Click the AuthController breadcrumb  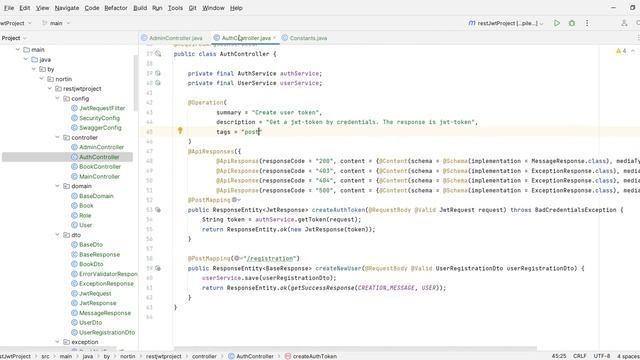coord(251,356)
